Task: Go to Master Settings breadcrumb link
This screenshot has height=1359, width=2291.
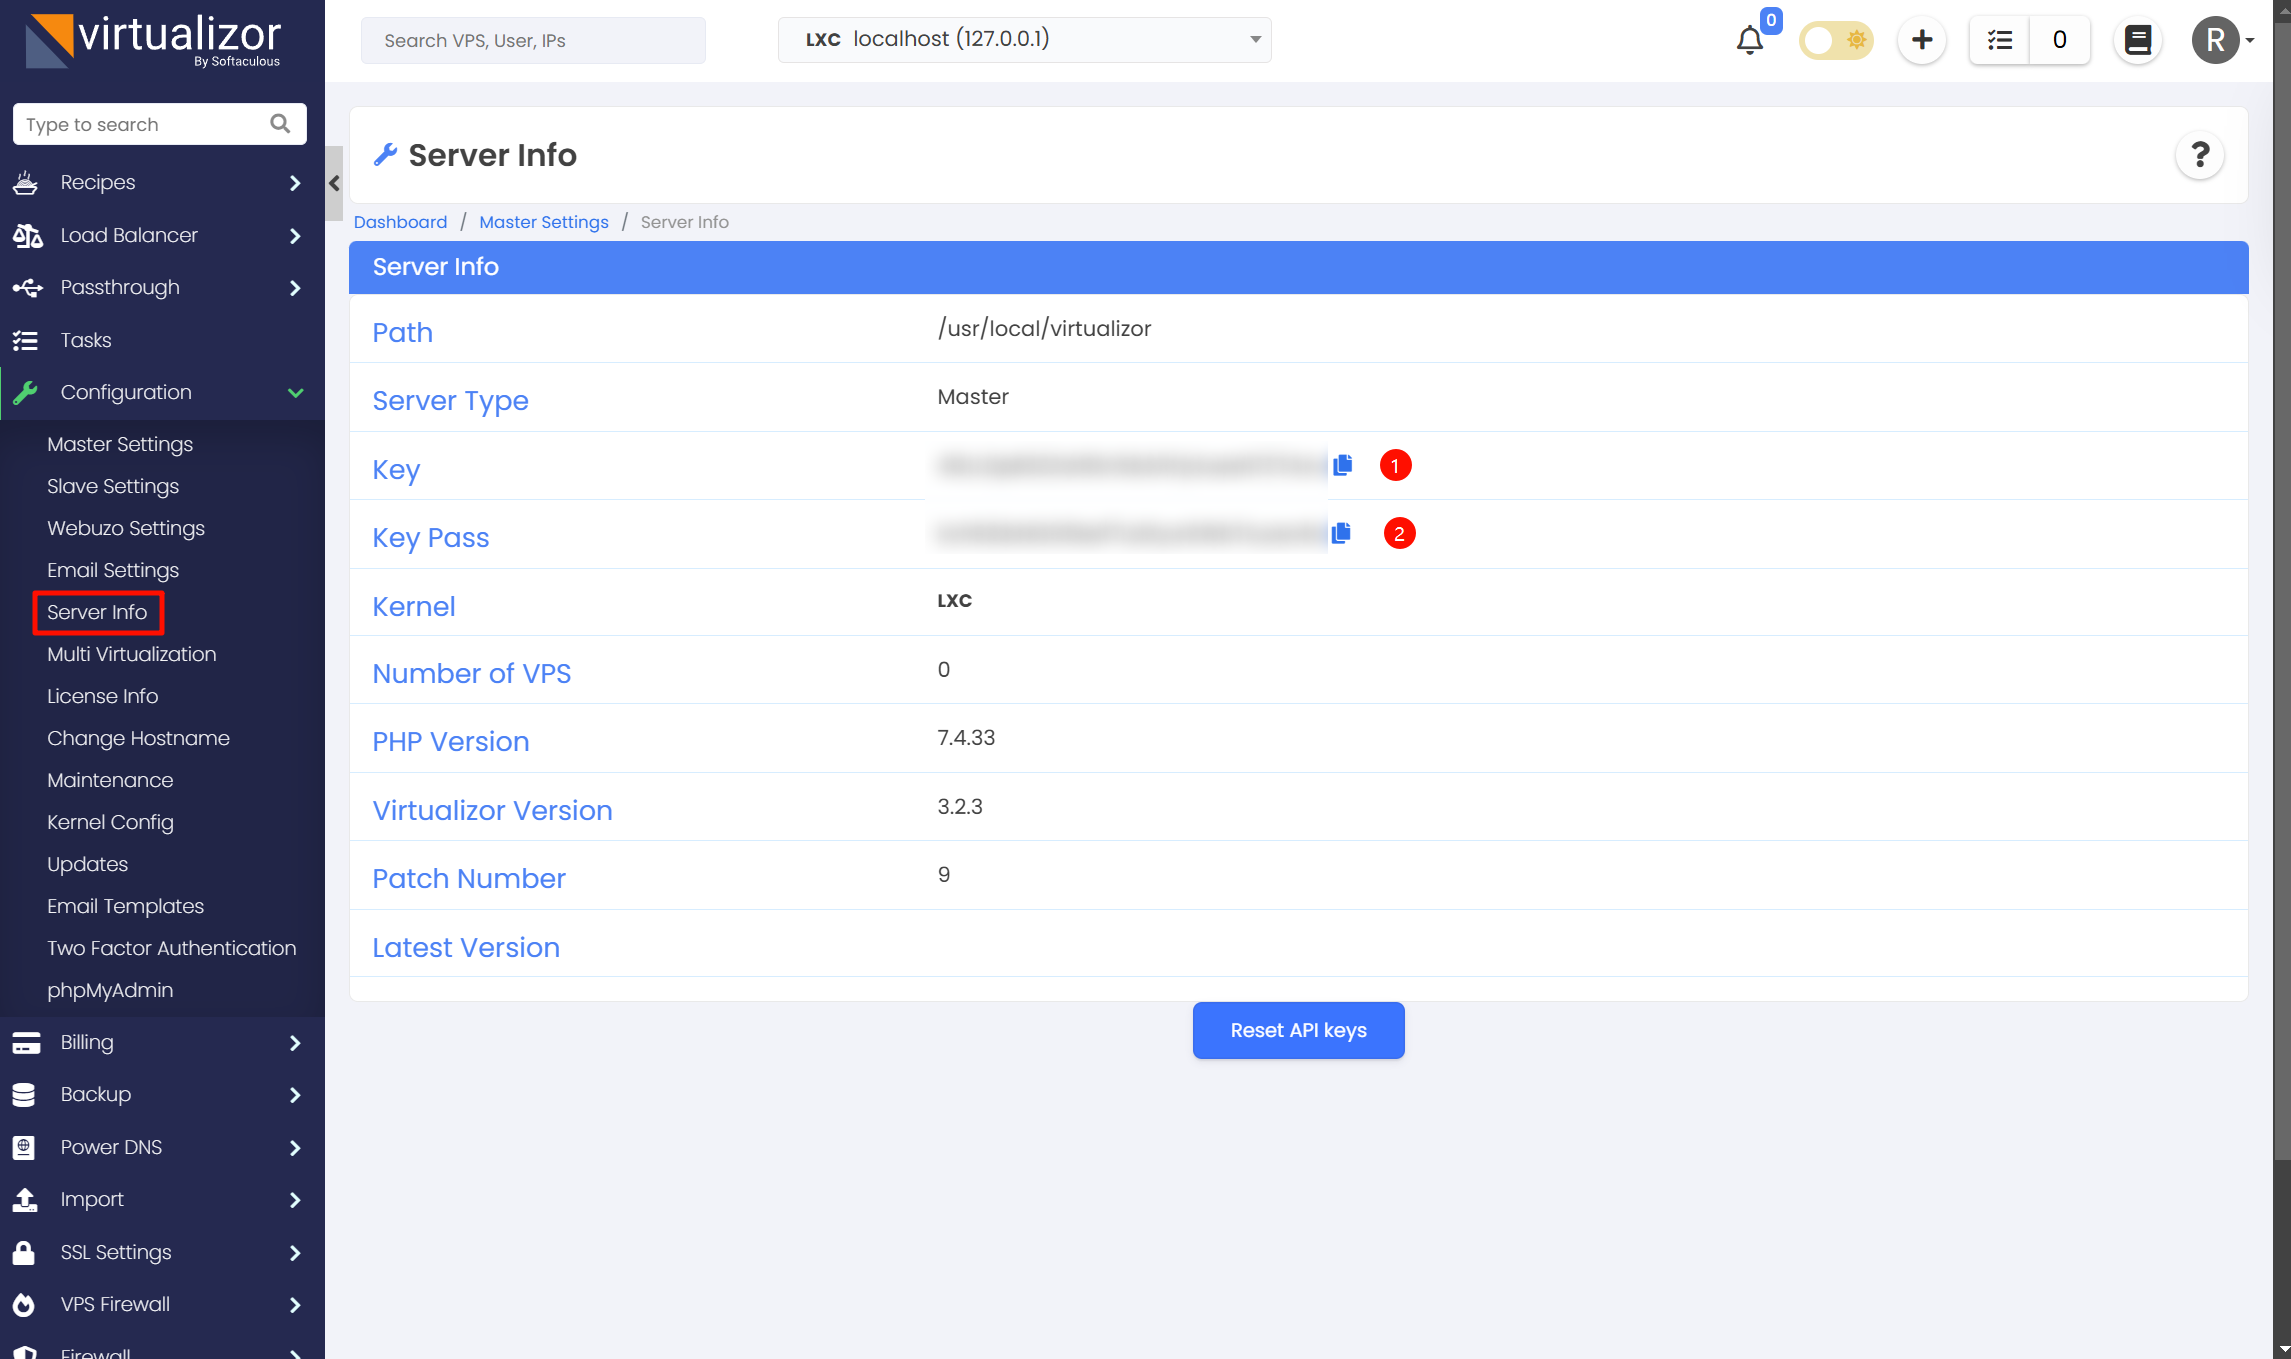Action: pyautogui.click(x=543, y=222)
